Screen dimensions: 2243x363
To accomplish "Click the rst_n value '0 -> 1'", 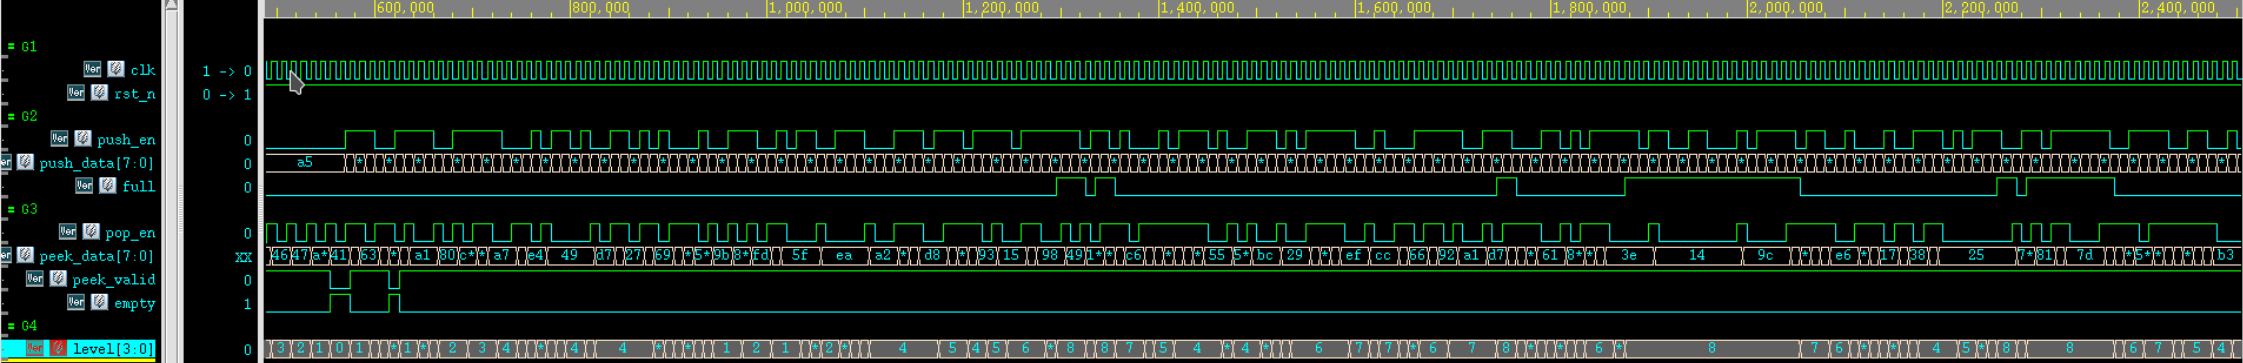I will point(227,95).
